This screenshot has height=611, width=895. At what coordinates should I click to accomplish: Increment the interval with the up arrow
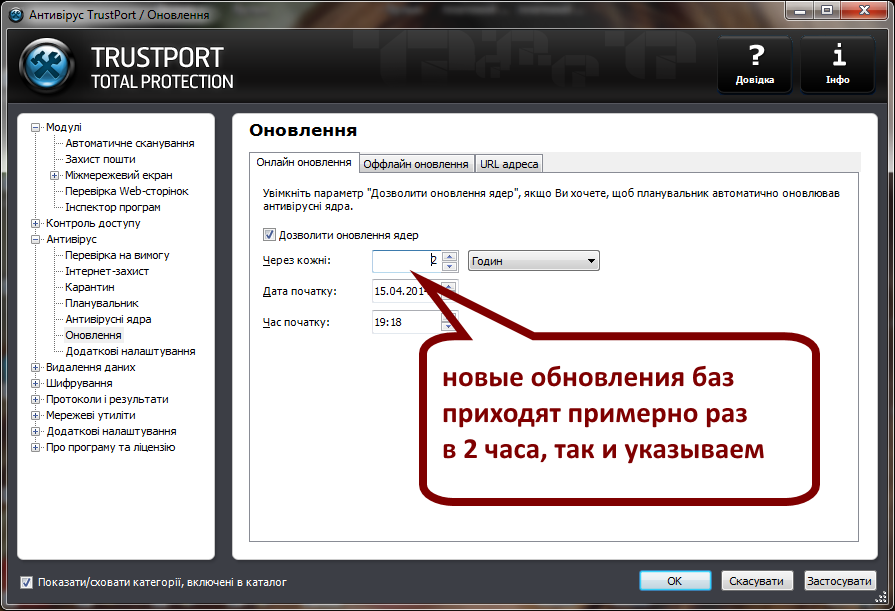click(x=450, y=255)
